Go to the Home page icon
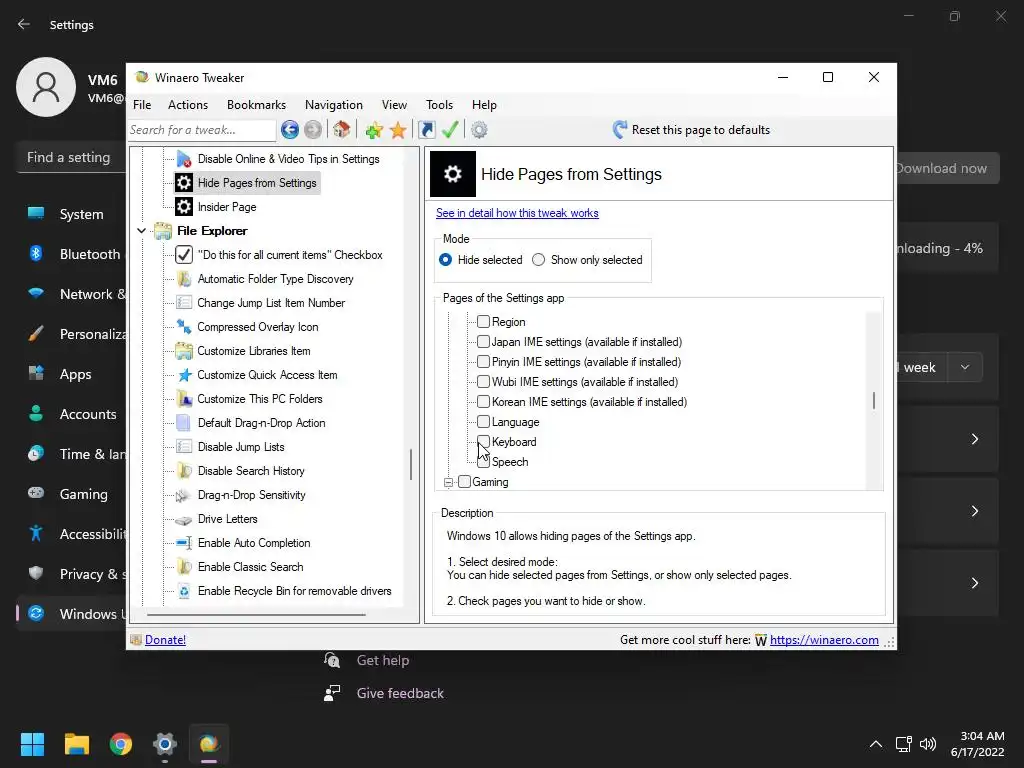This screenshot has height=768, width=1024. [342, 129]
